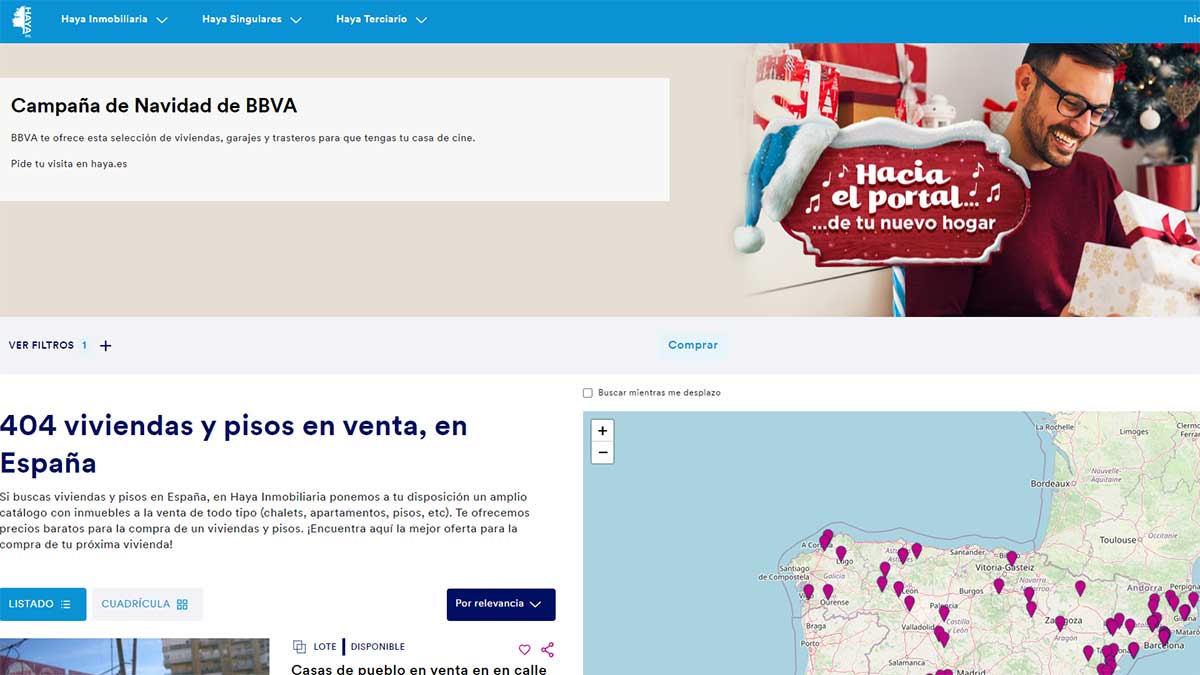The height and width of the screenshot is (675, 1200).
Task: Open sharing options via the share icon
Action: click(x=547, y=650)
